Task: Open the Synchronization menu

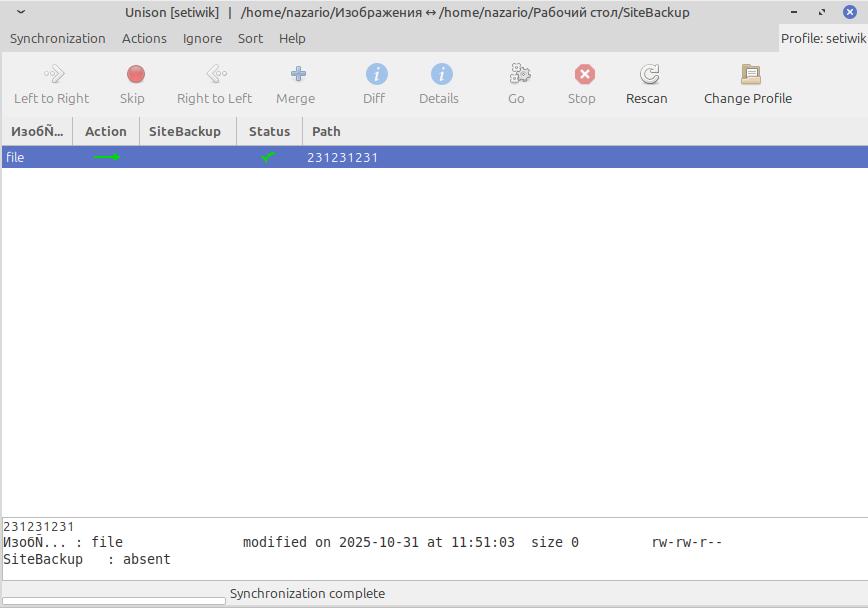Action: pos(58,38)
